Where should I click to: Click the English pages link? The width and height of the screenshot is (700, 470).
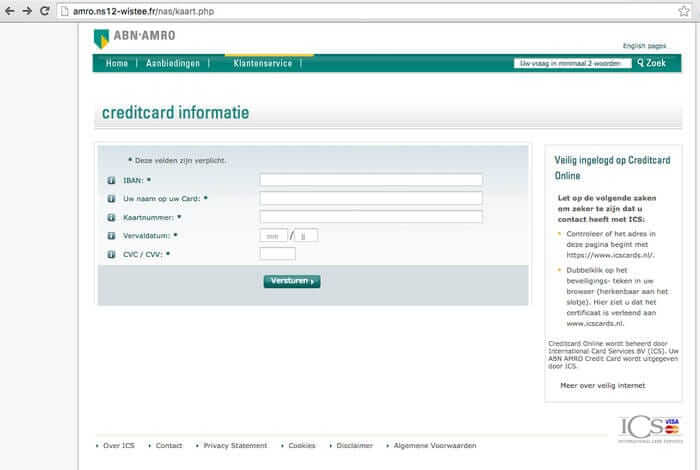tap(644, 46)
